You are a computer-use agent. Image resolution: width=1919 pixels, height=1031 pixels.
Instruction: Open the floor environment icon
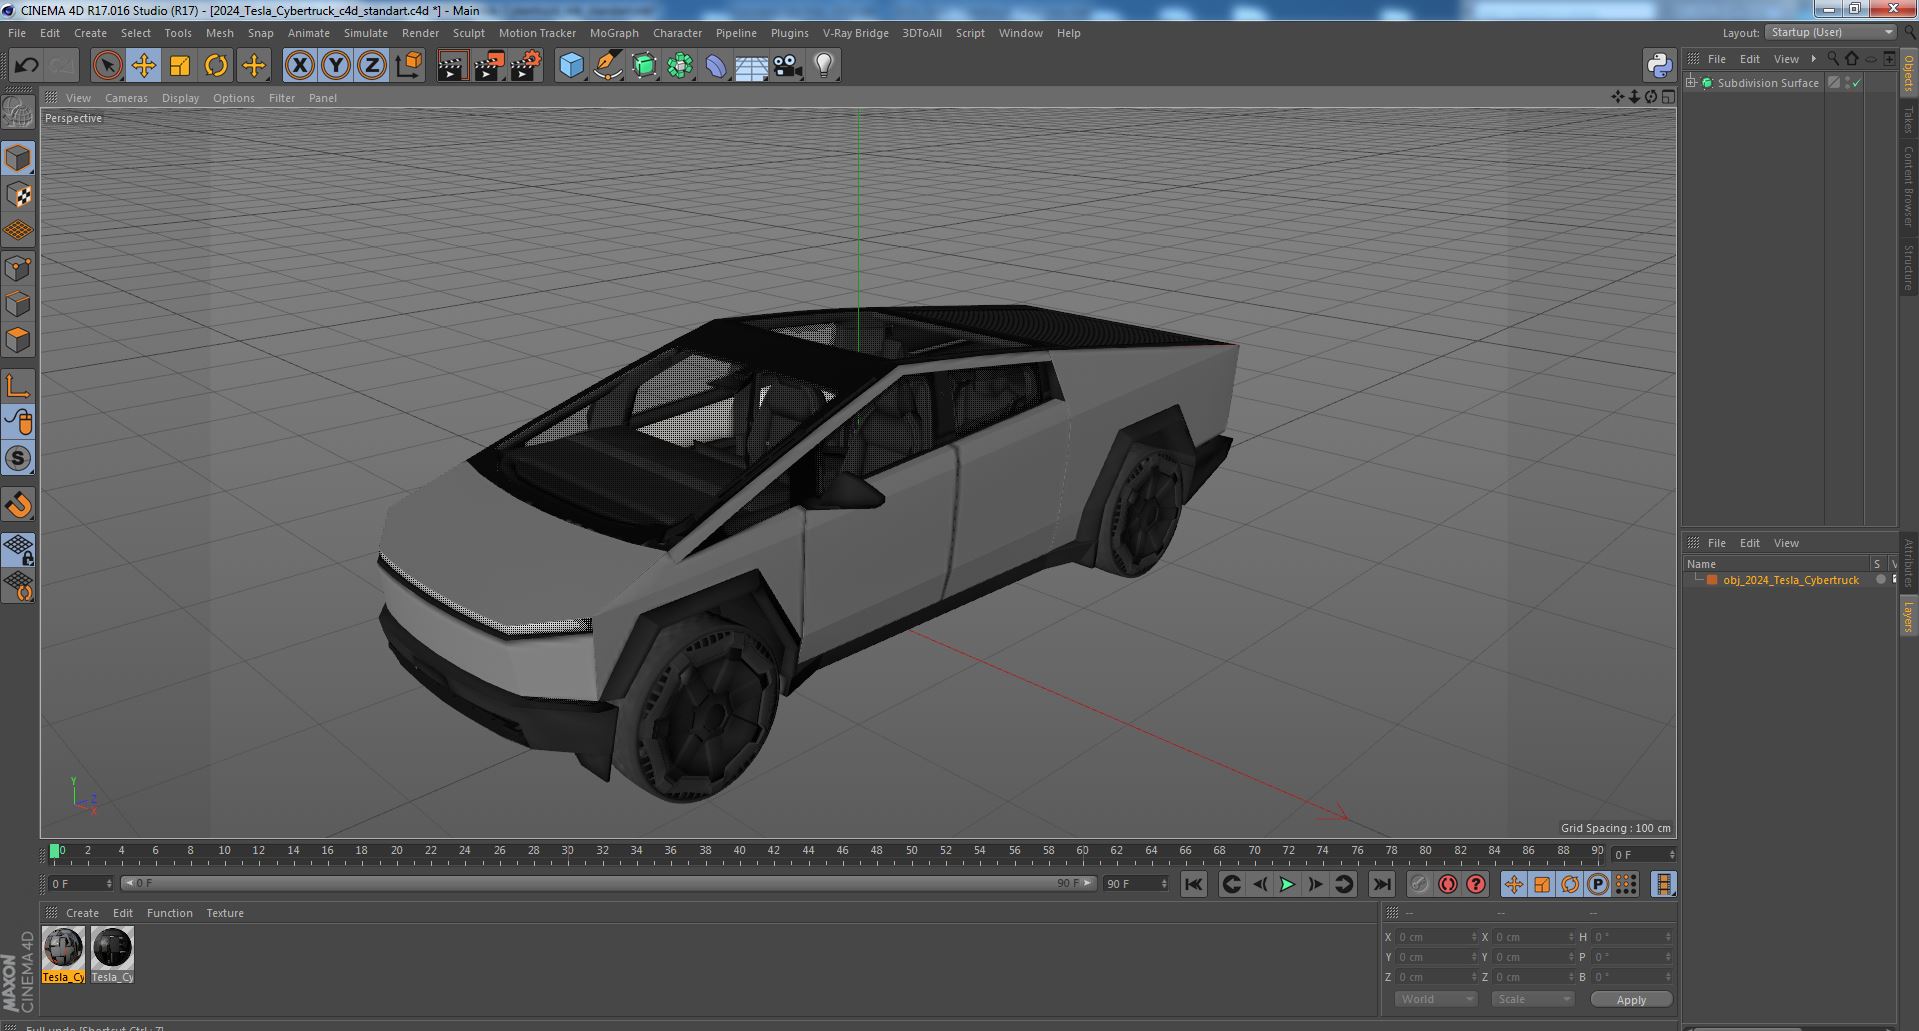751,66
